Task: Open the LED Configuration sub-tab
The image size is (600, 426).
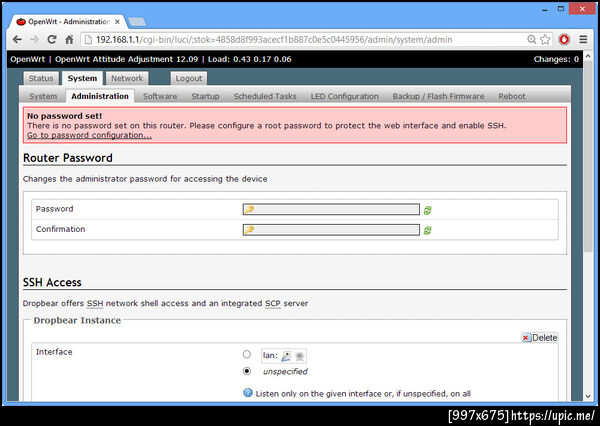Action: click(344, 96)
